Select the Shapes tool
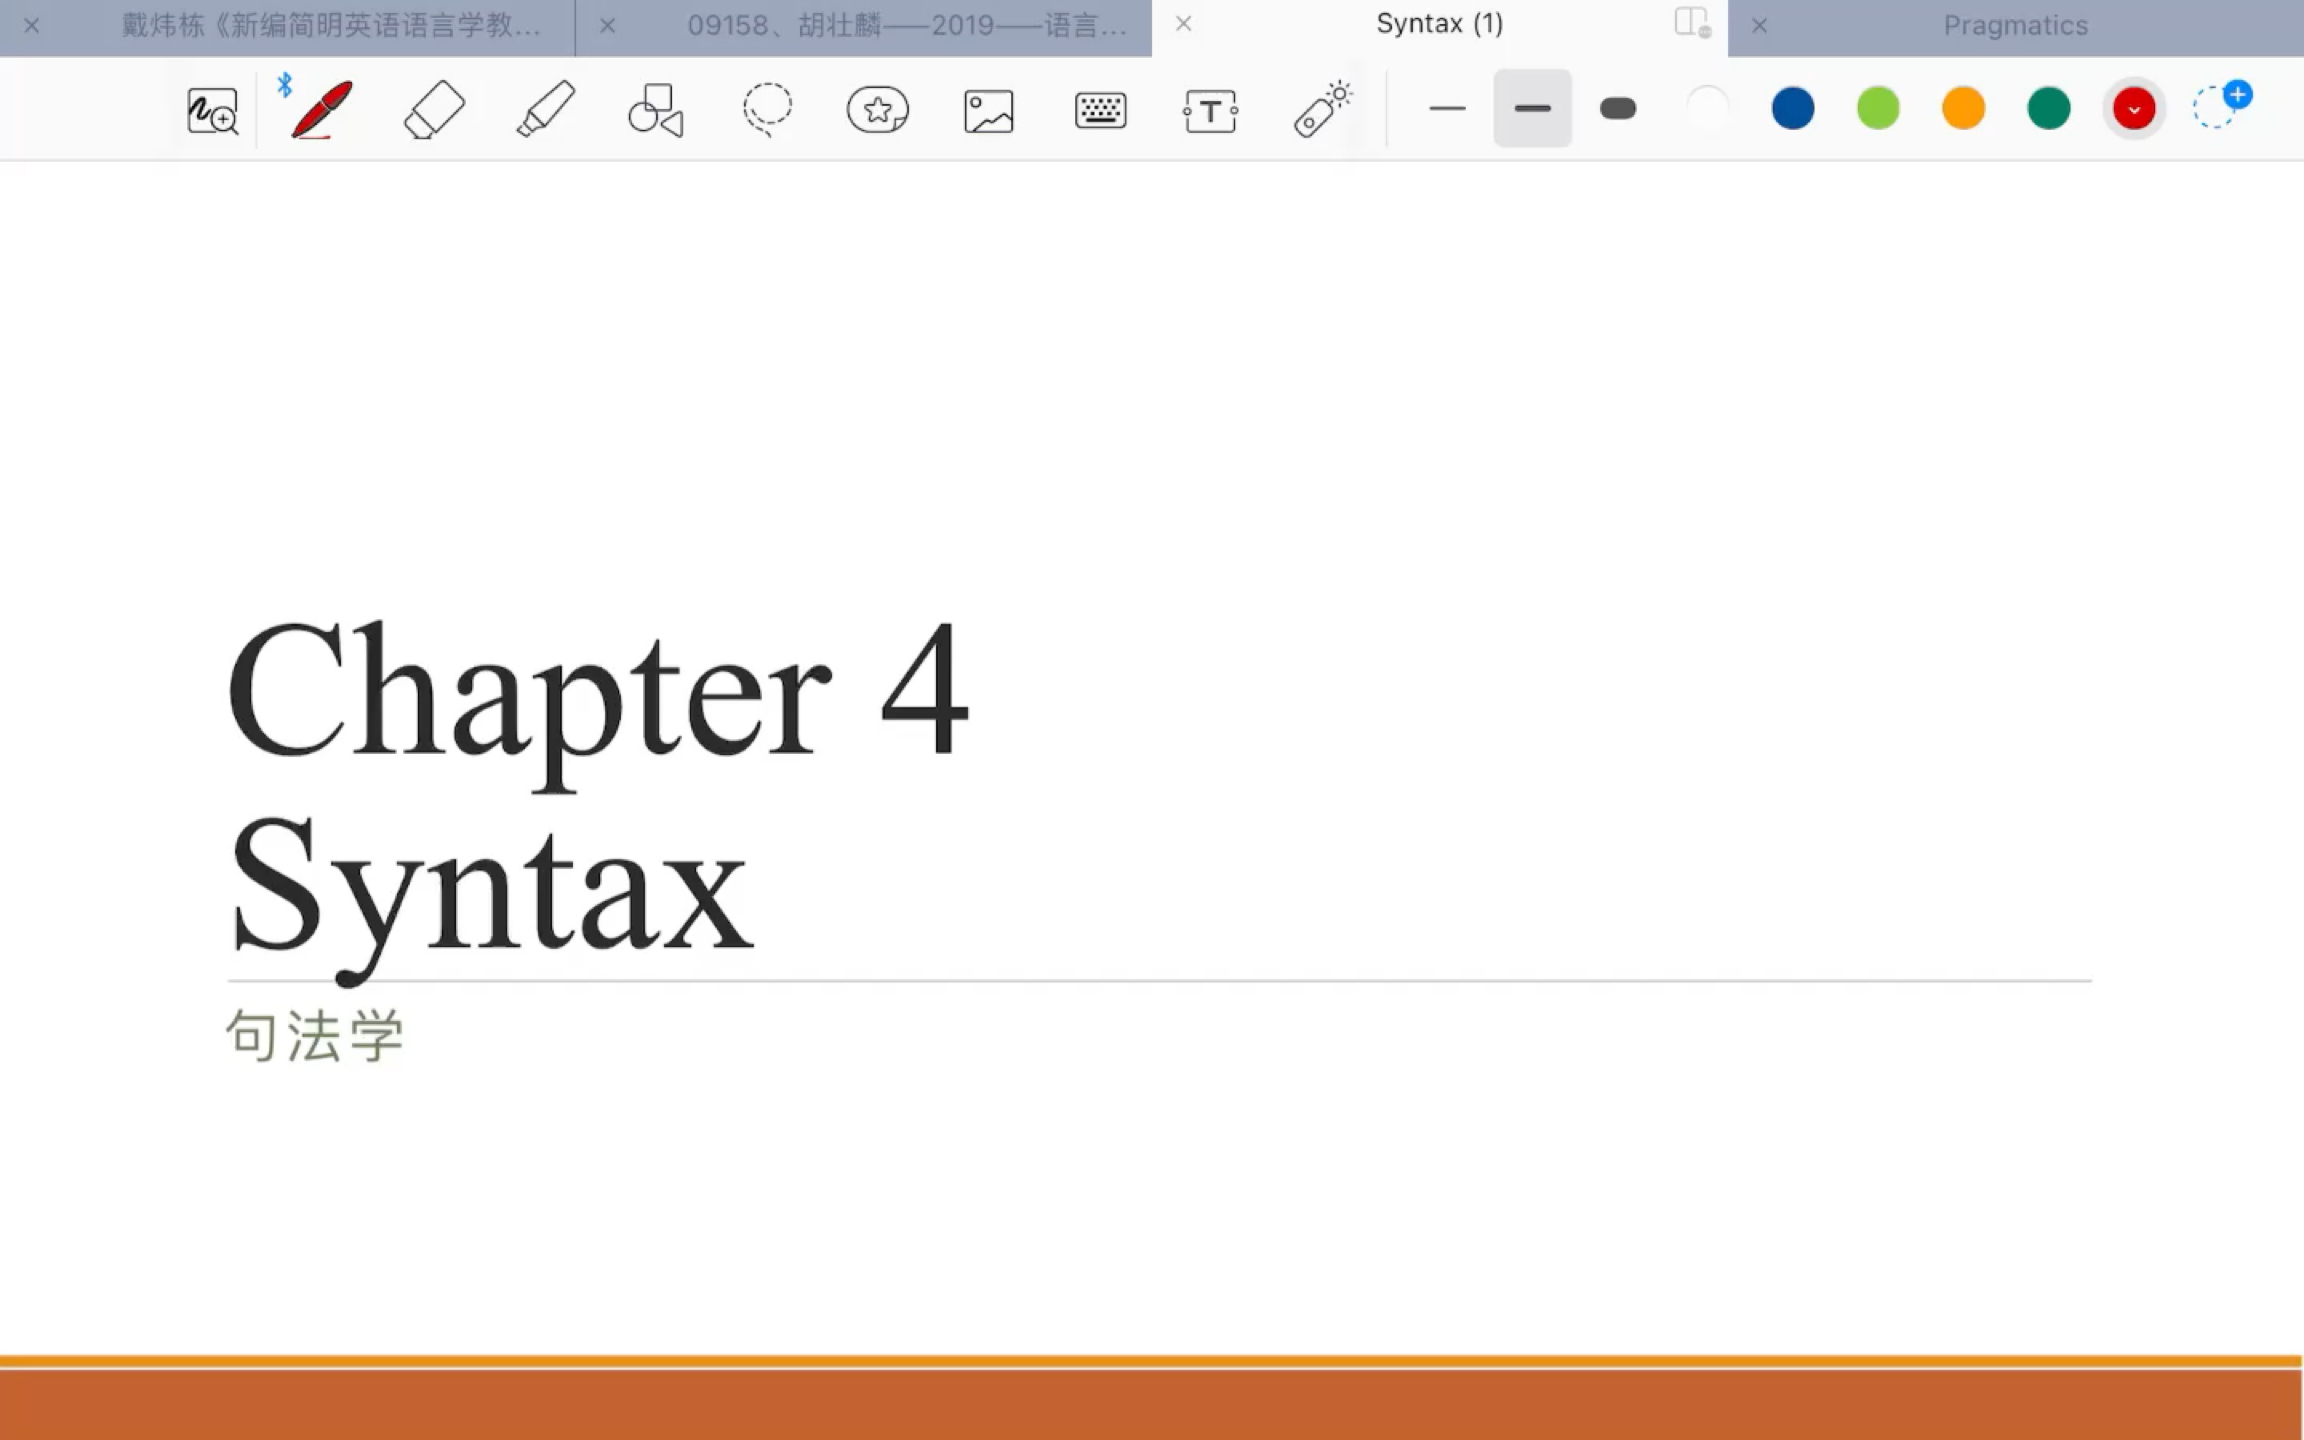 (656, 110)
